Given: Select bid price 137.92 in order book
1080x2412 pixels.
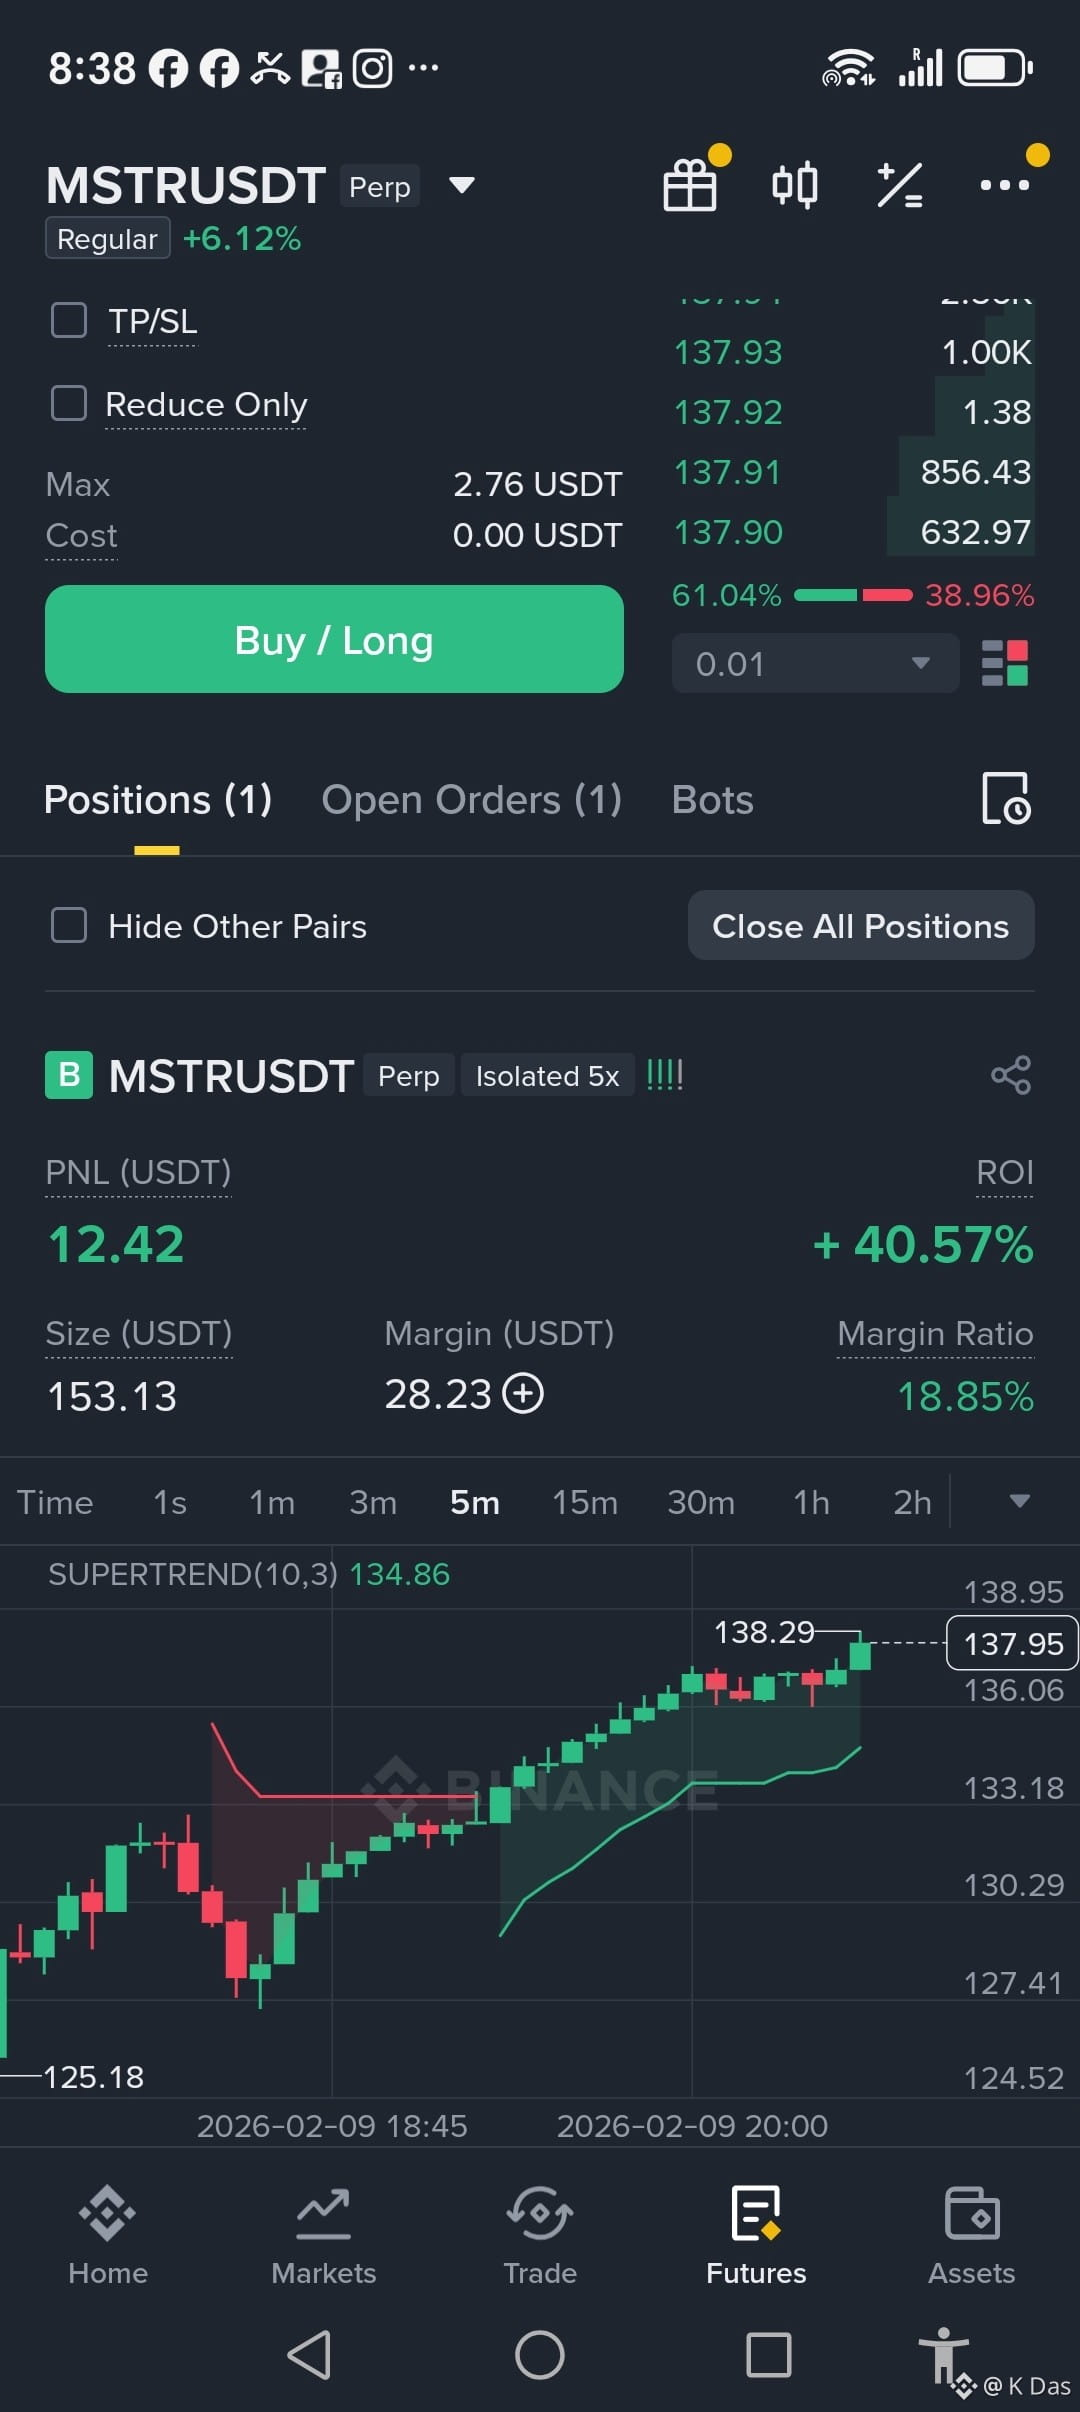Looking at the screenshot, I should [728, 412].
